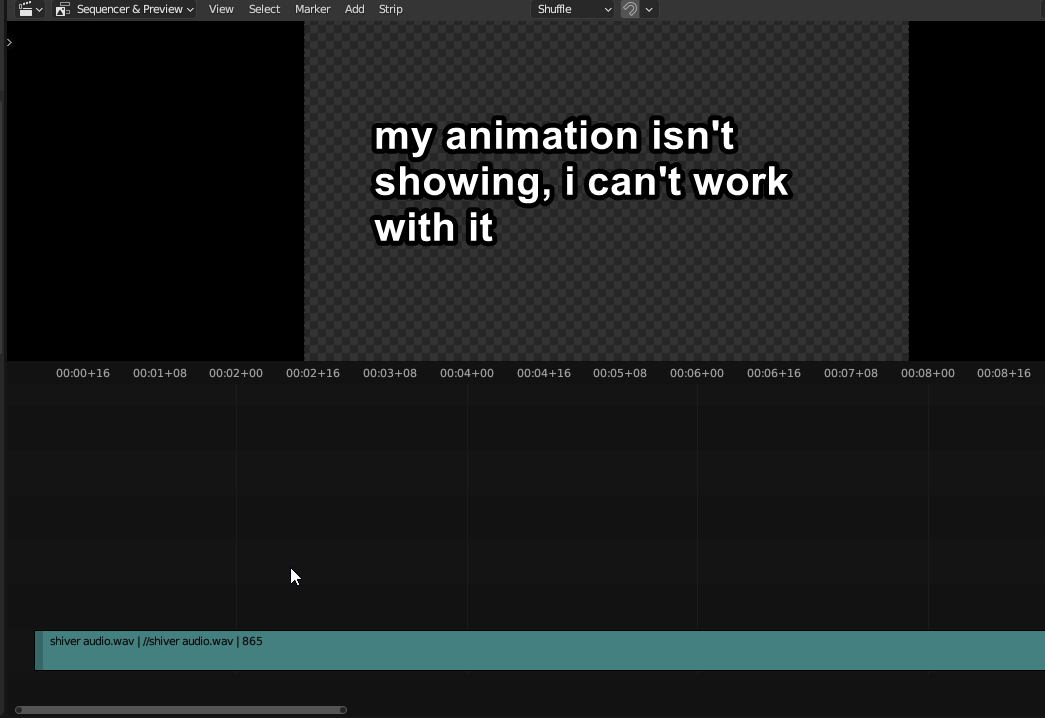The image size is (1045, 718).
Task: Click the 00:00+16 timecode on the ruler
Action: tap(83, 373)
